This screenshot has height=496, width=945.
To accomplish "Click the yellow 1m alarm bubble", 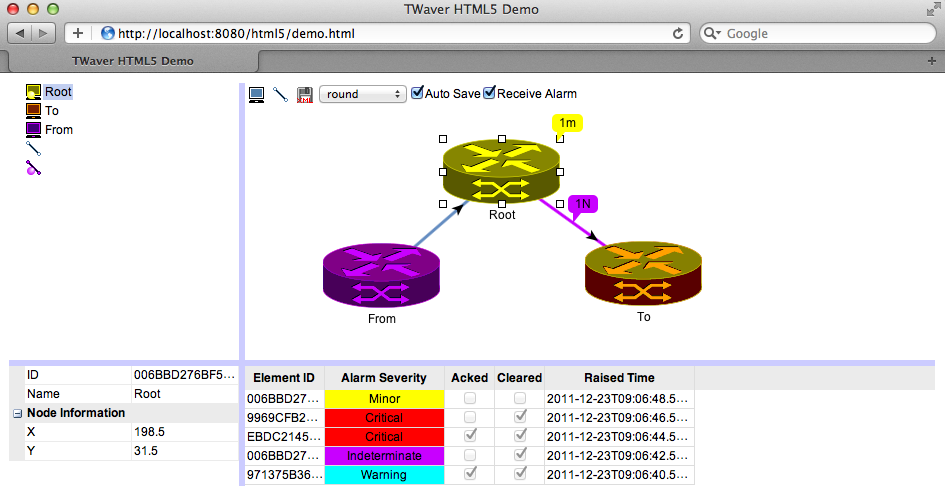I will coord(567,123).
